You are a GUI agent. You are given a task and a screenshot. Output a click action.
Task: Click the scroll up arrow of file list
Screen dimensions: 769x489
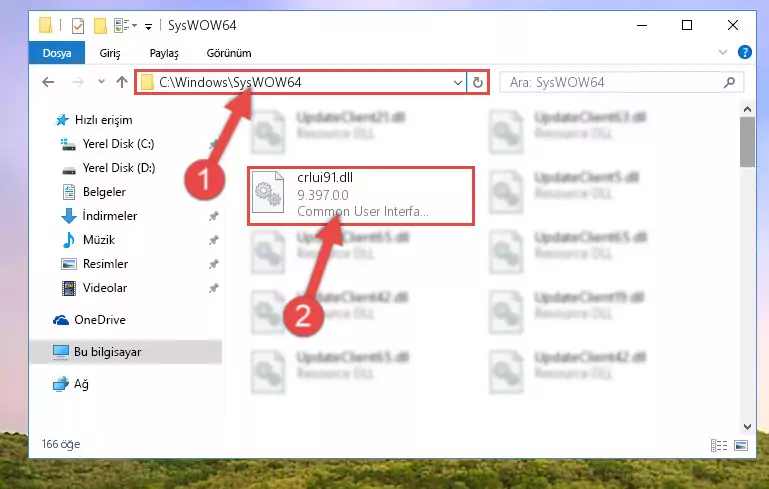(x=747, y=109)
